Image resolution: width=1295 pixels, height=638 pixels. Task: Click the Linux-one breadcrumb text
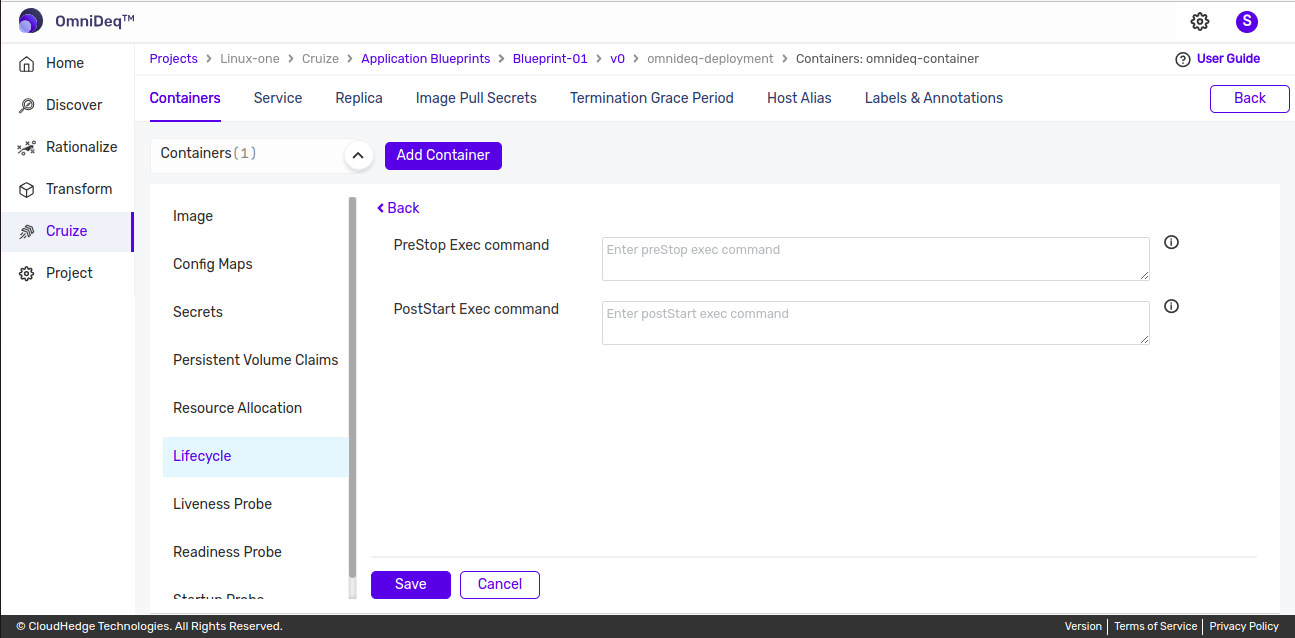250,59
